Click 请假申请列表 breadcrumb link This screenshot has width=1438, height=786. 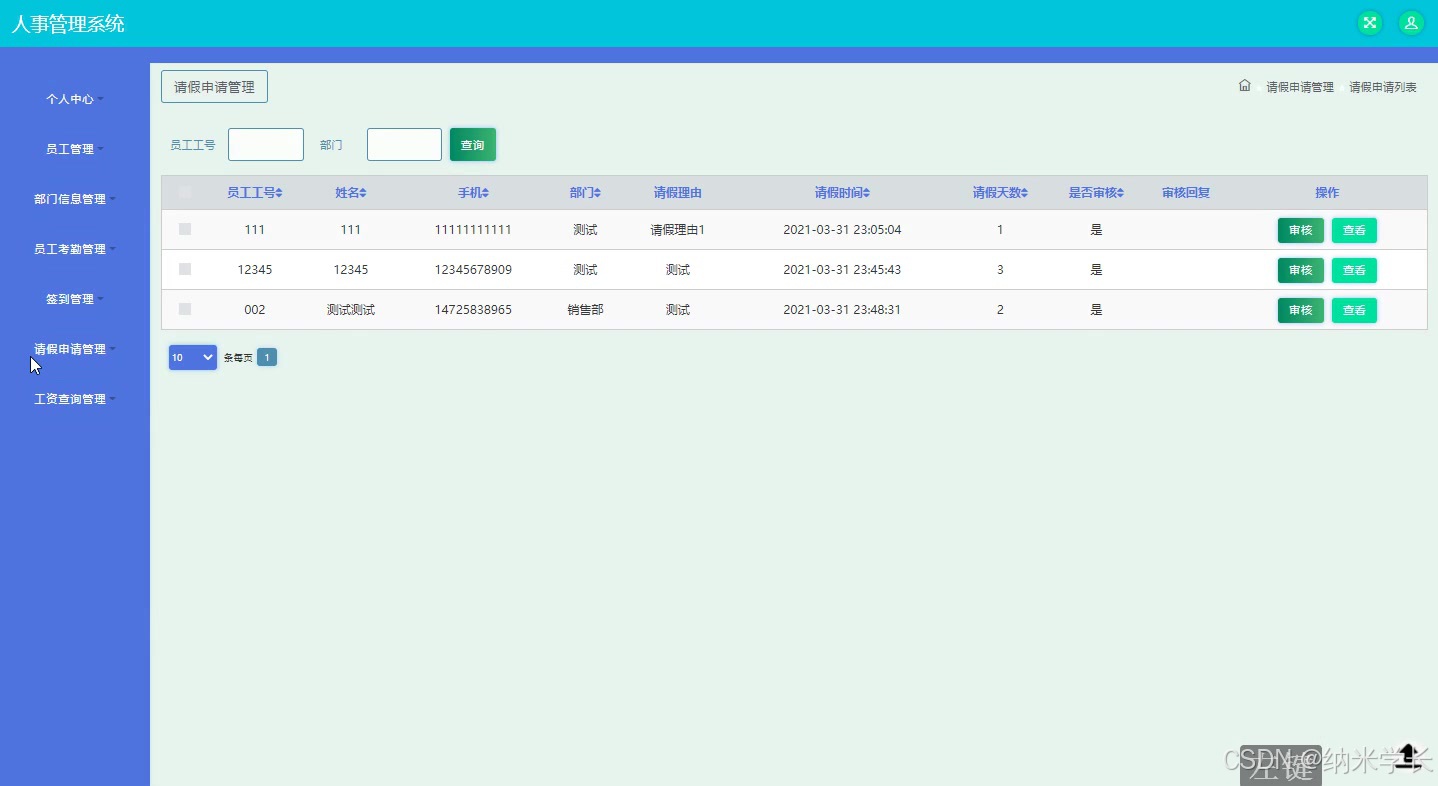1383,87
